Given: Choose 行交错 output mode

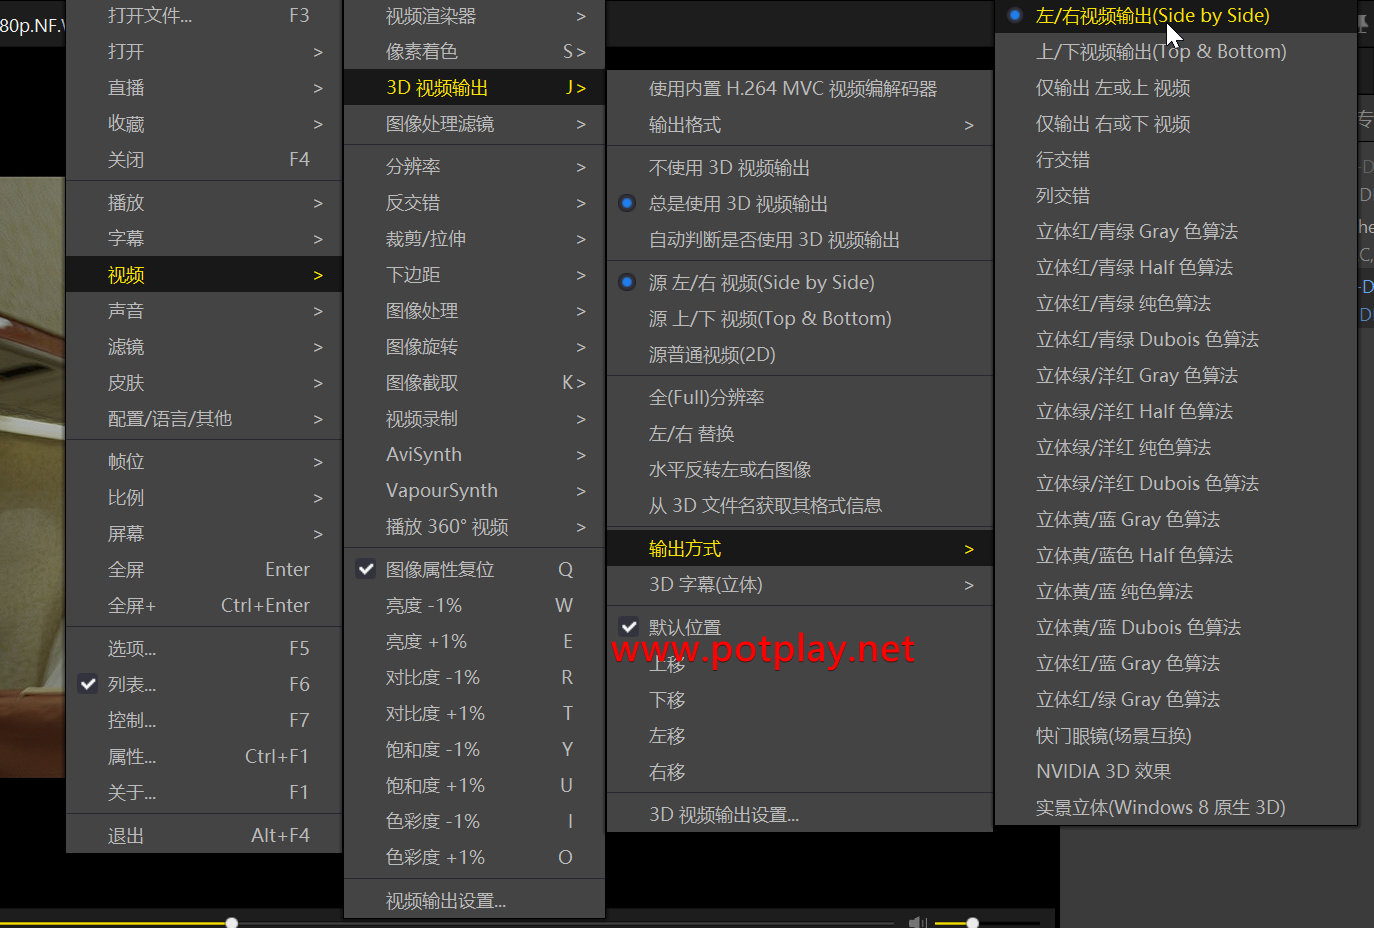Looking at the screenshot, I should (1176, 160).
